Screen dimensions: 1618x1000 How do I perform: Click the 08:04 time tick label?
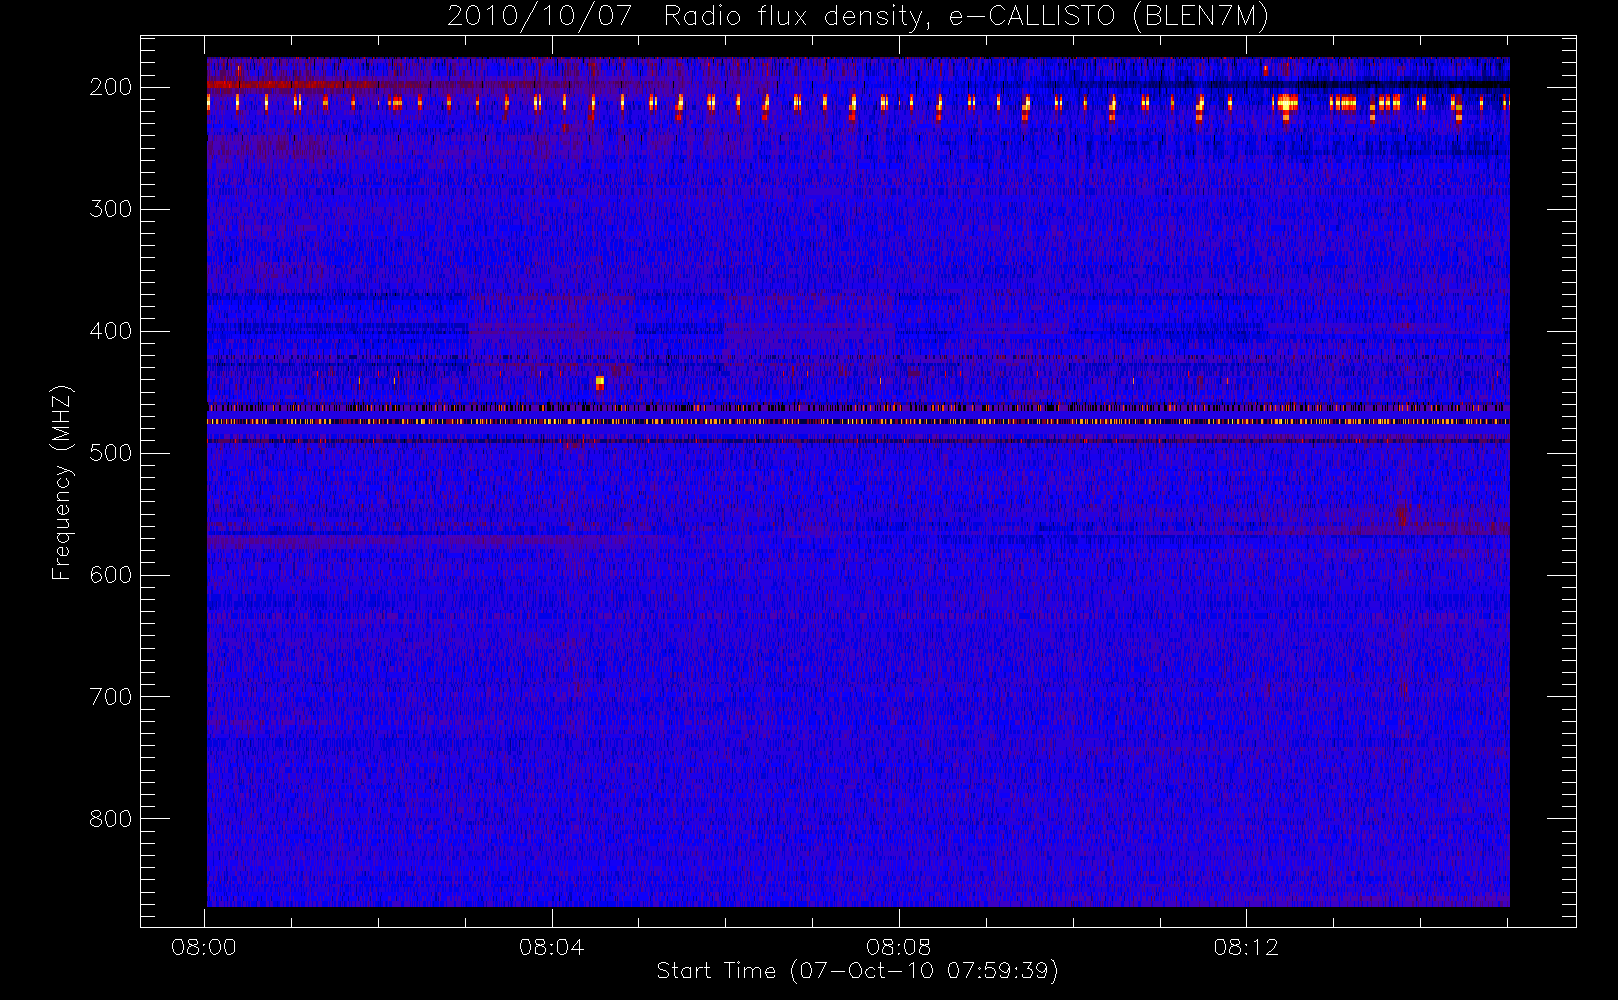click(x=551, y=947)
